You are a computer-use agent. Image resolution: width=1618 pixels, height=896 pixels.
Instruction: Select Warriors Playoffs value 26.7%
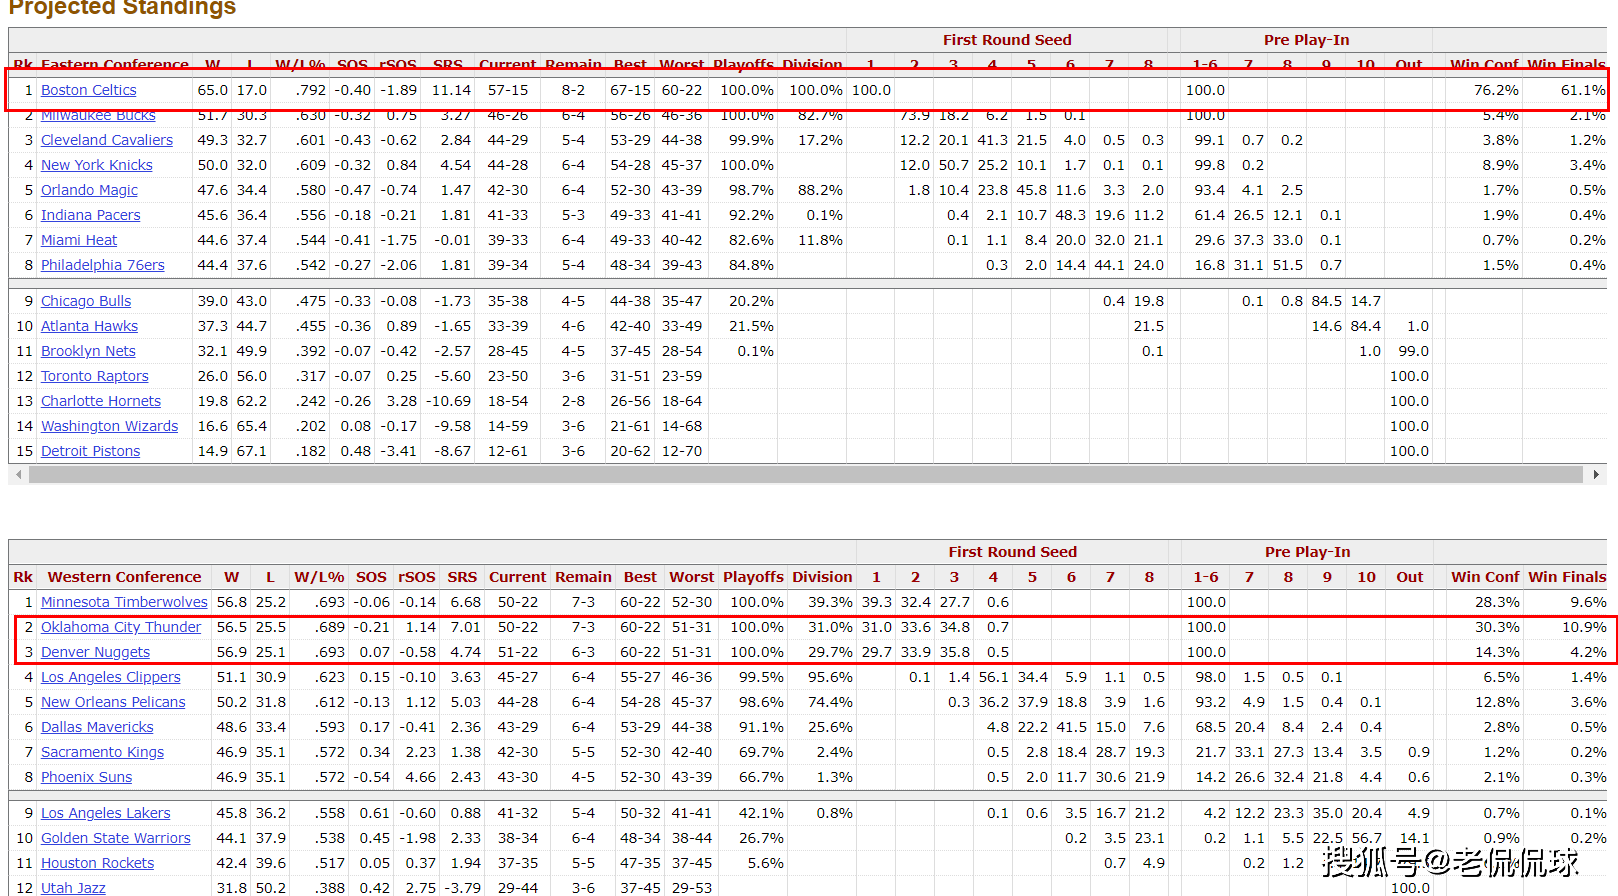761,838
